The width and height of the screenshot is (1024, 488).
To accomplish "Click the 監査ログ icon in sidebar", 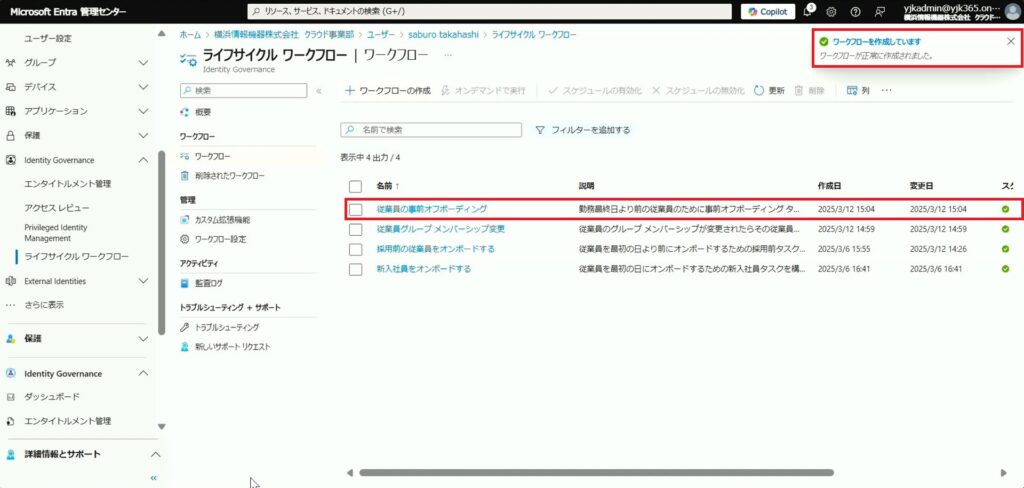I will pyautogui.click(x=184, y=284).
